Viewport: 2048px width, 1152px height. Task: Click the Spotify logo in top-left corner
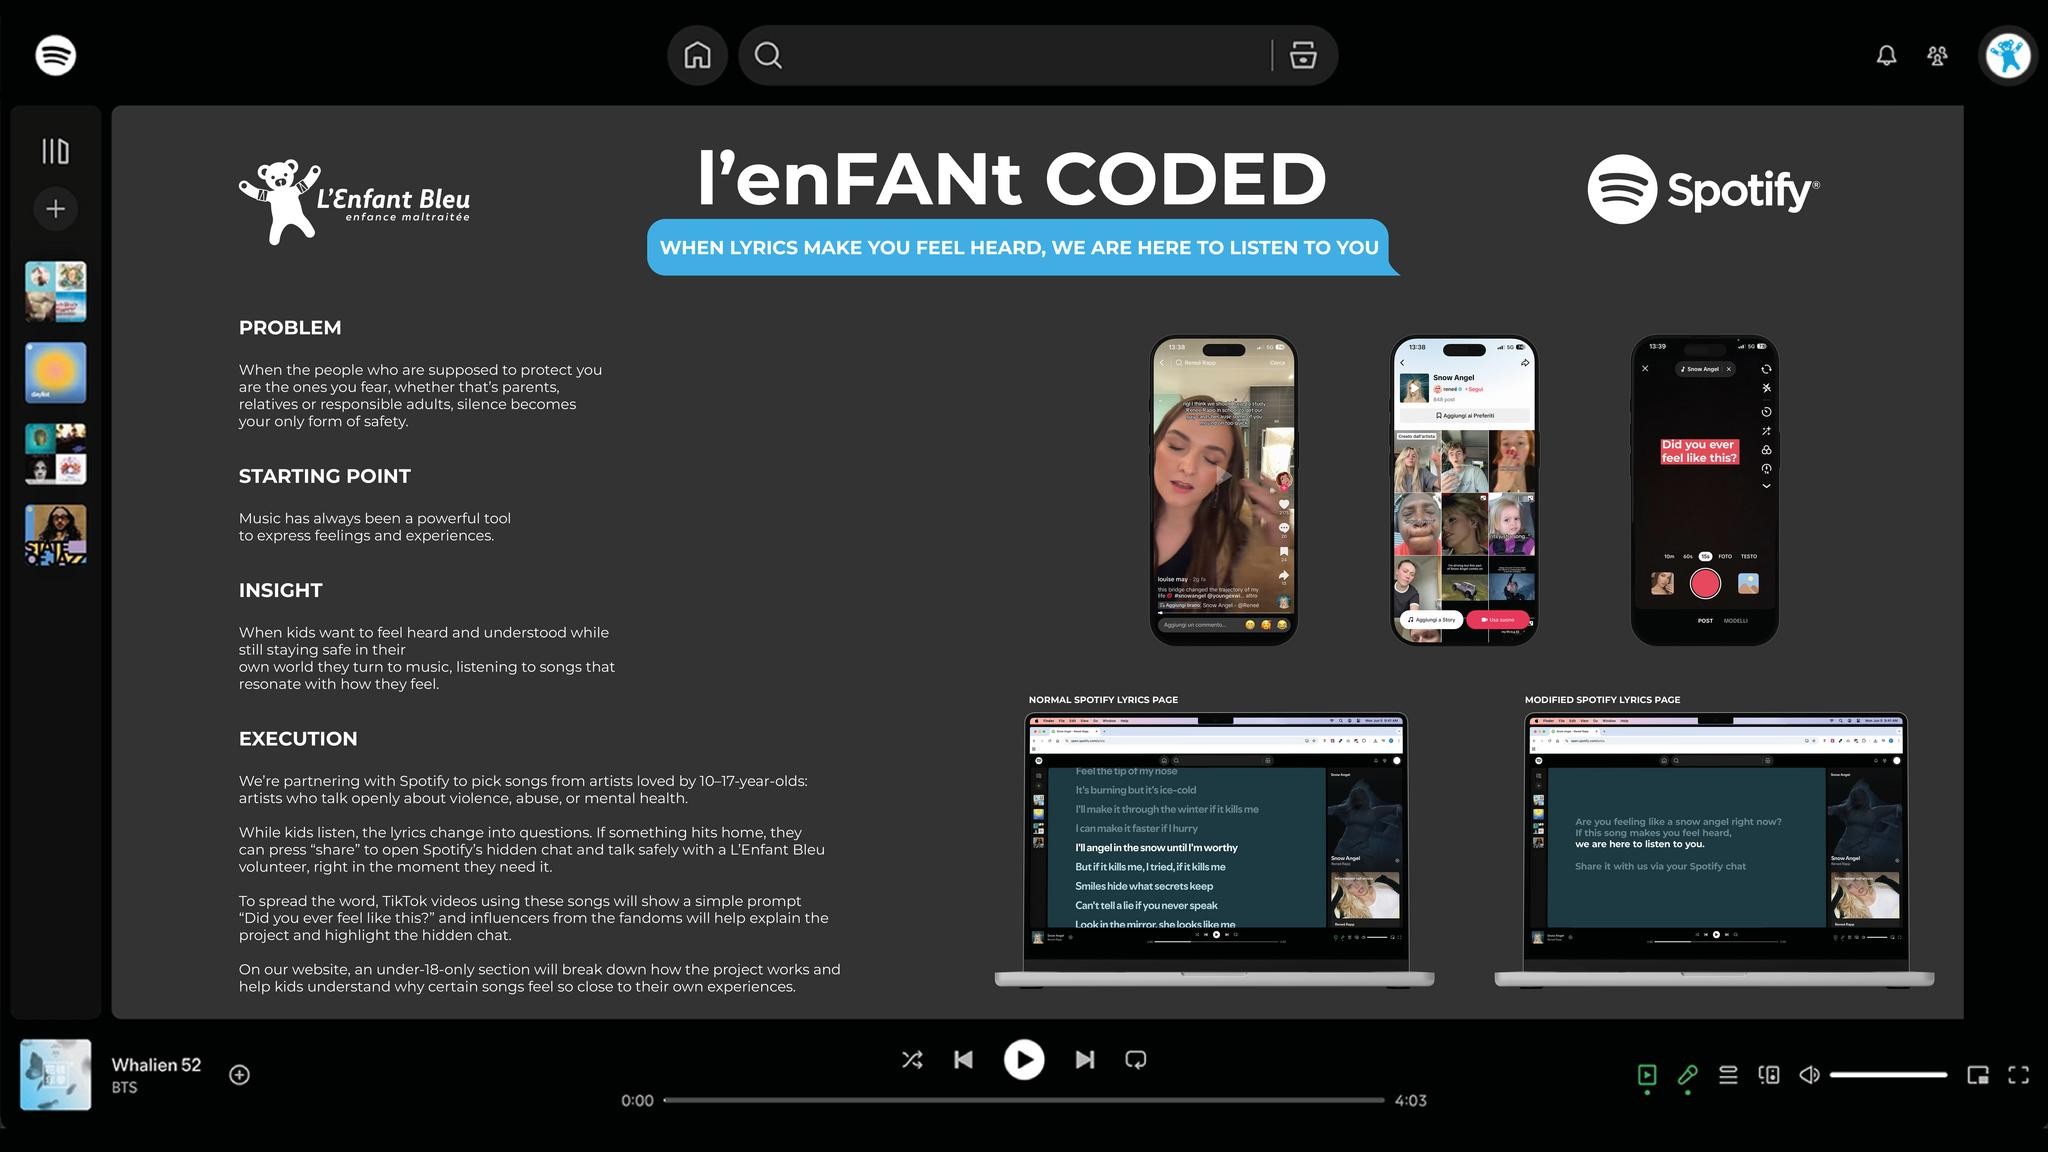click(55, 55)
